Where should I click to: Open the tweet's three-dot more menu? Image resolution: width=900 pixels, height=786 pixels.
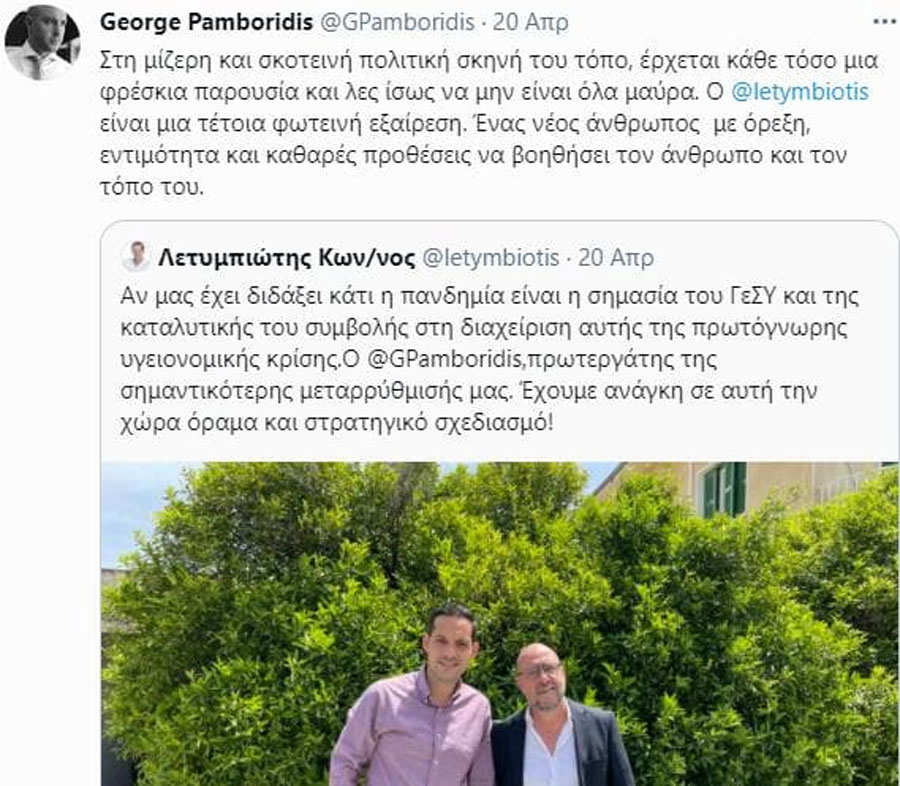pyautogui.click(x=885, y=22)
